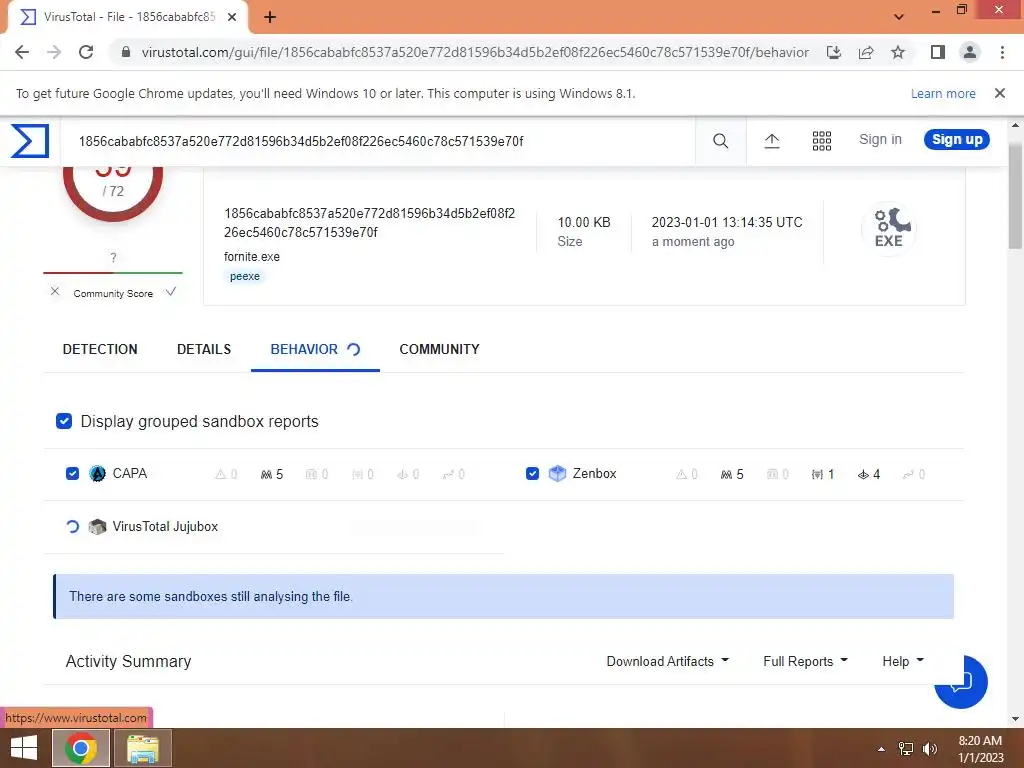
Task: Toggle the Chrome side panel icon
Action: (938, 52)
